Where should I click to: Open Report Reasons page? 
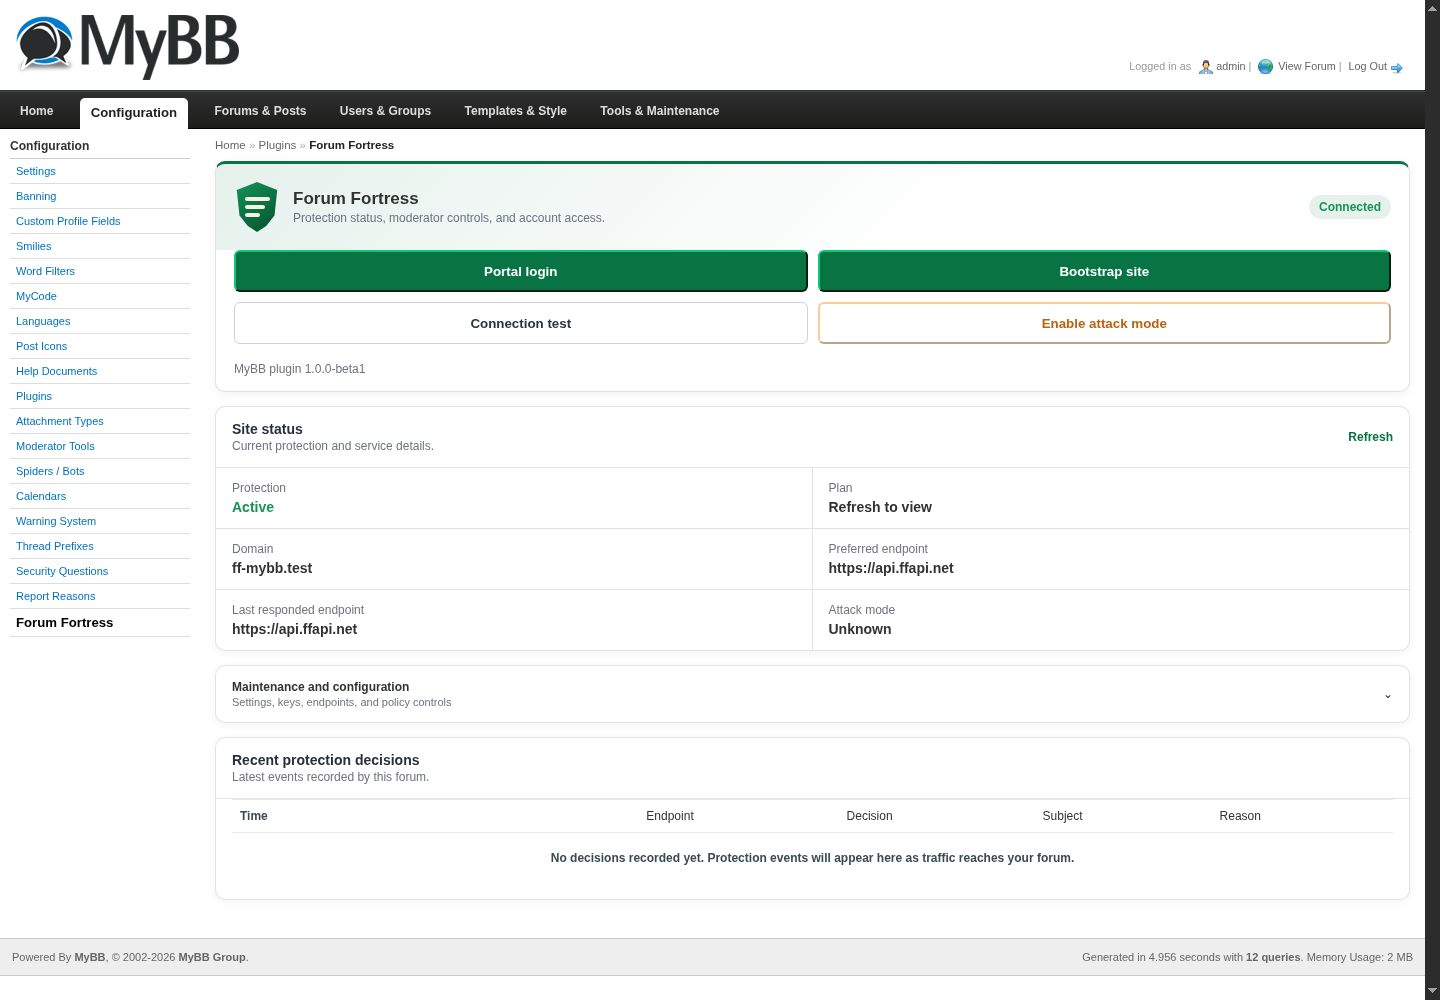(x=56, y=596)
